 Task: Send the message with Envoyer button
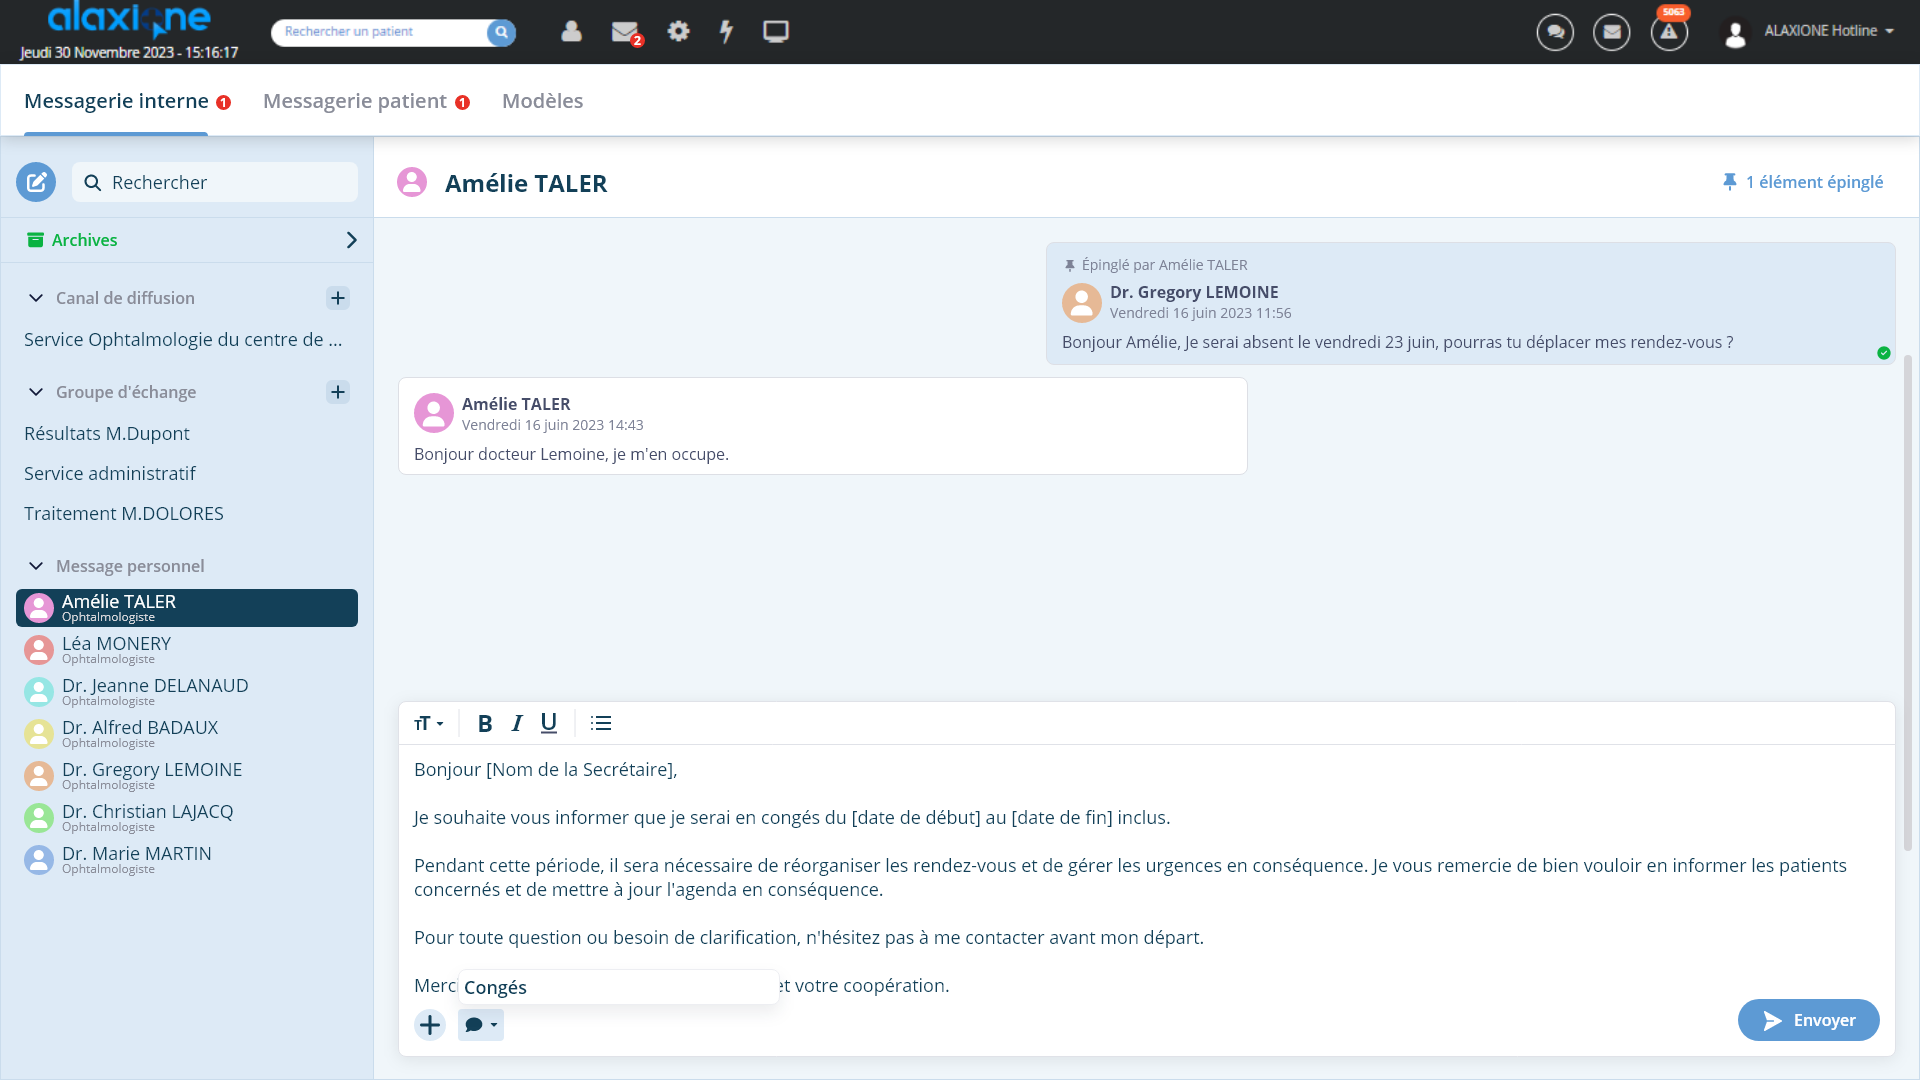coord(1808,1020)
